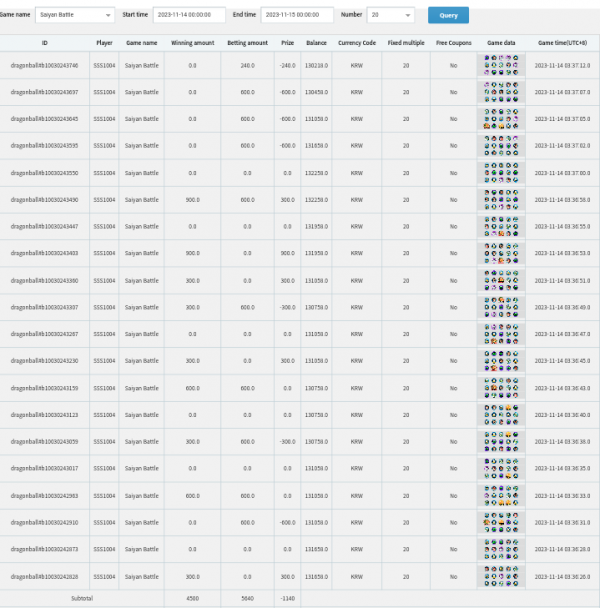
Task: Click the Game name column header
Action: 142,43
